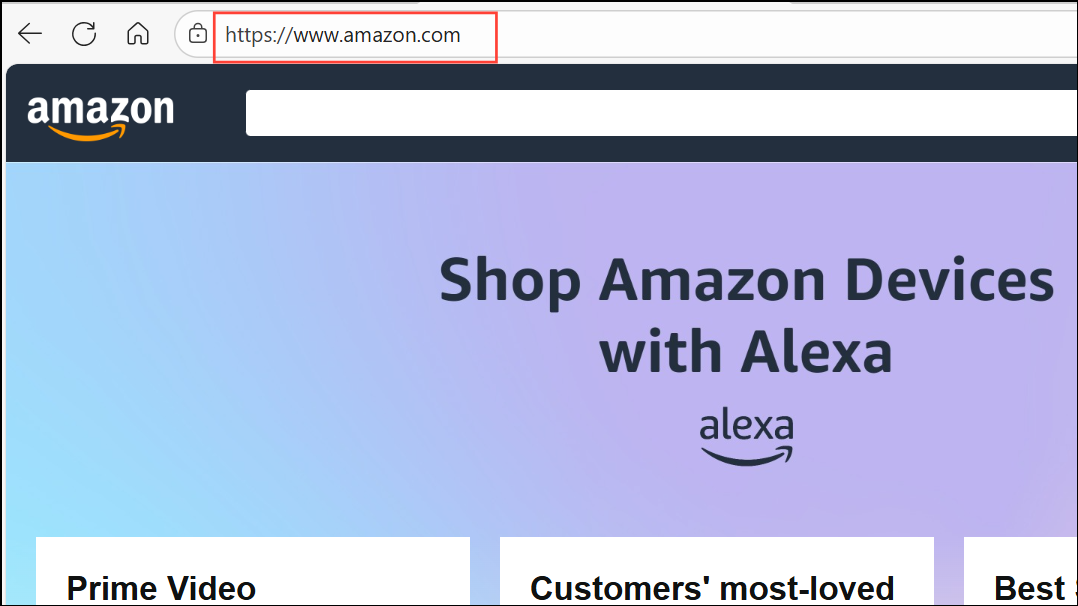The width and height of the screenshot is (1078, 606).
Task: Click empty address bar area right of URL
Action: [x=784, y=34]
